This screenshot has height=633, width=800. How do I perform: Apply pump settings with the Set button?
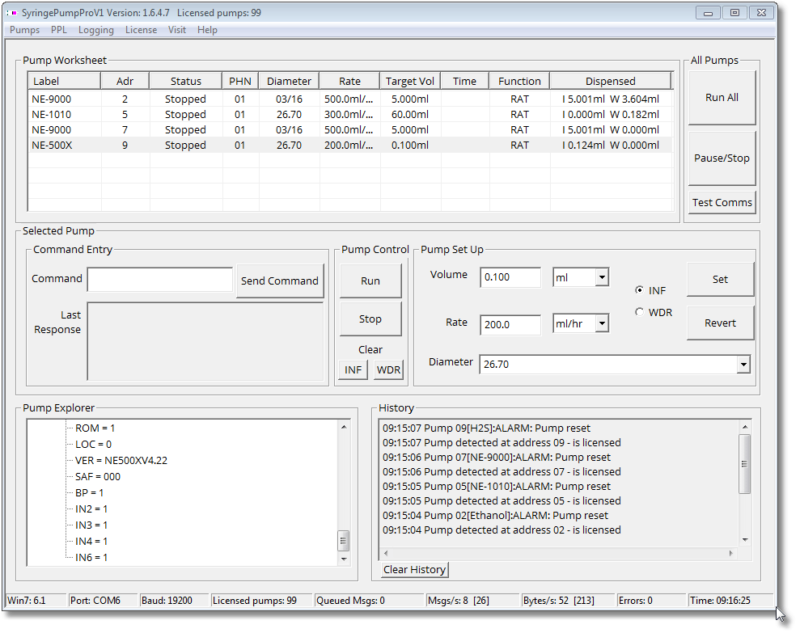[719, 279]
